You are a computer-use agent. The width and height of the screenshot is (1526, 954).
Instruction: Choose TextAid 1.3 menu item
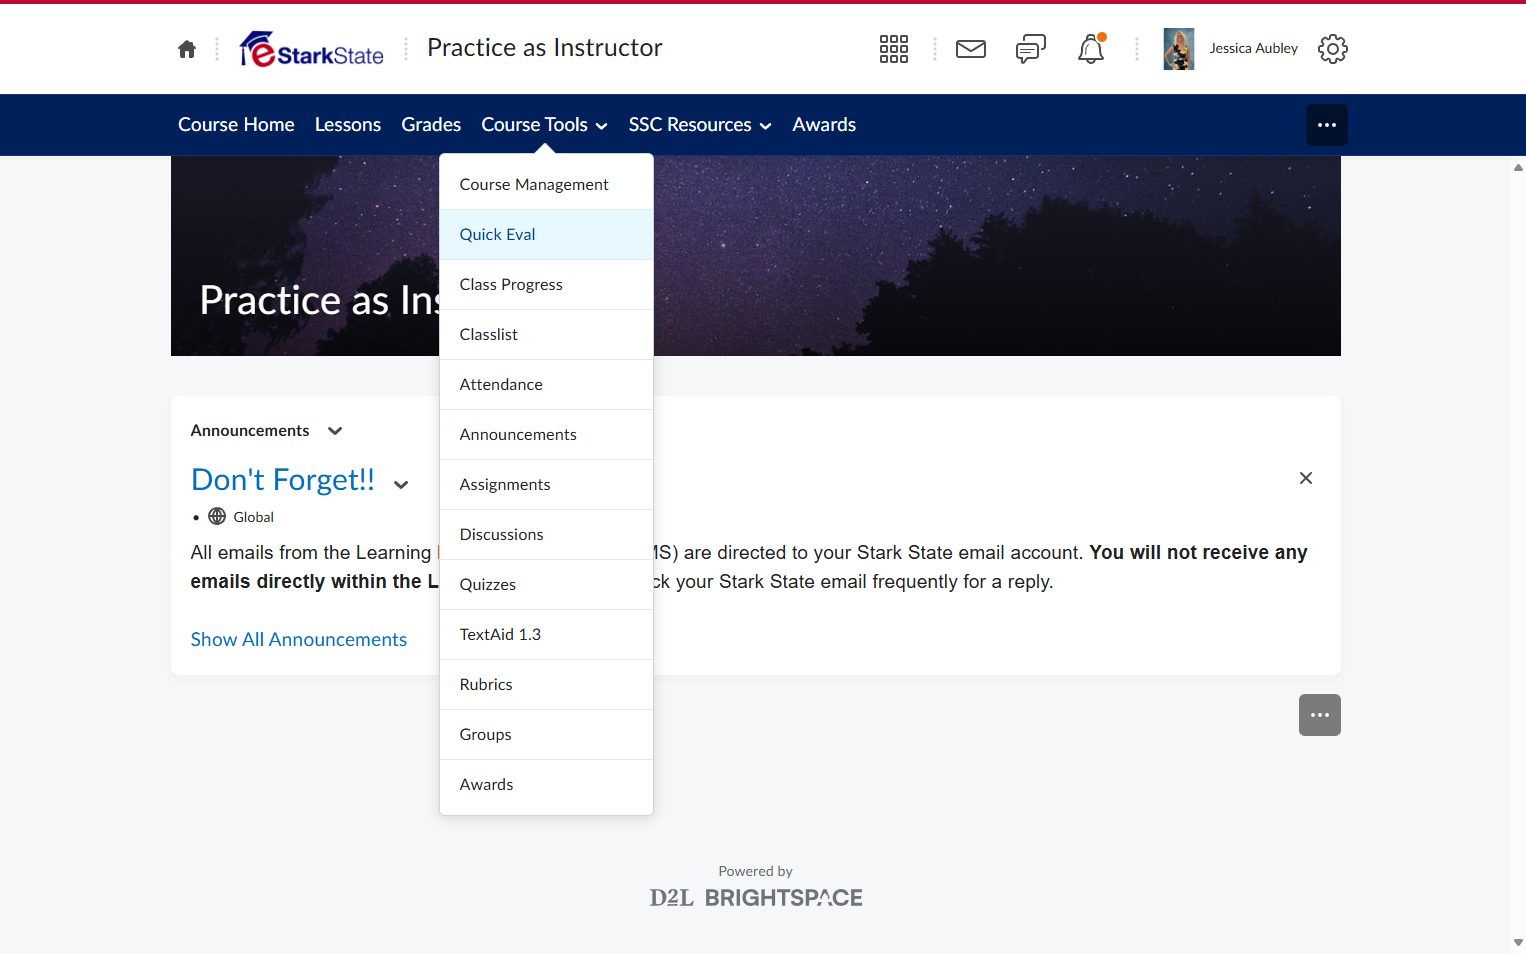tap(546, 635)
